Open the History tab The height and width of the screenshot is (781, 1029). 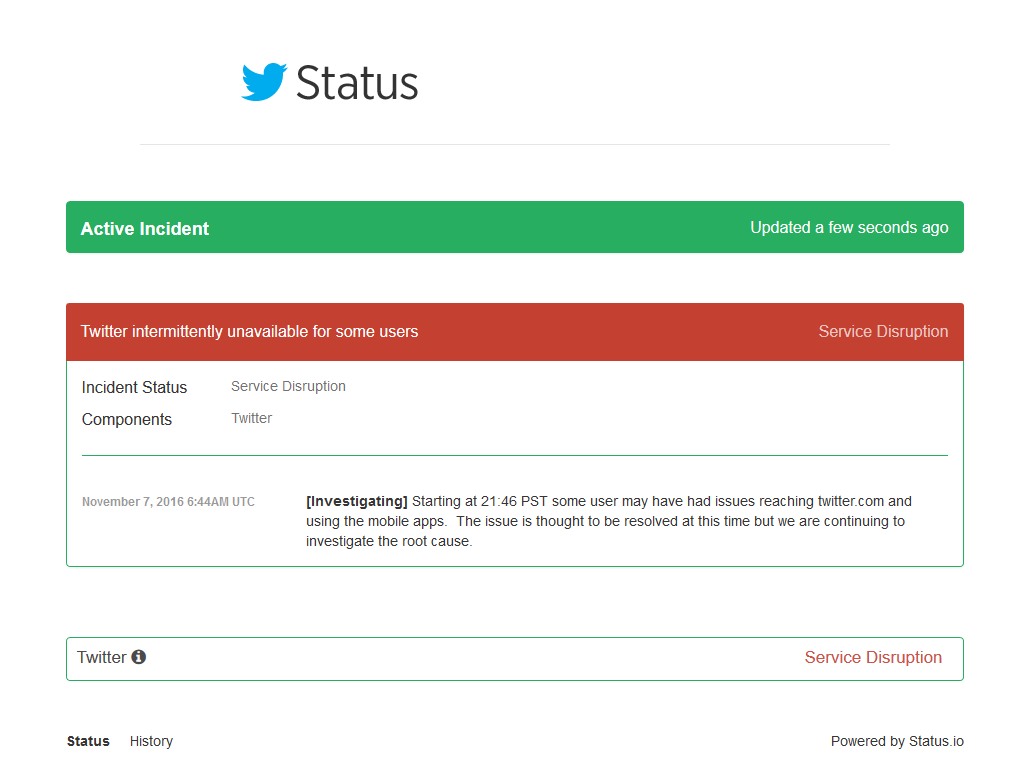151,741
